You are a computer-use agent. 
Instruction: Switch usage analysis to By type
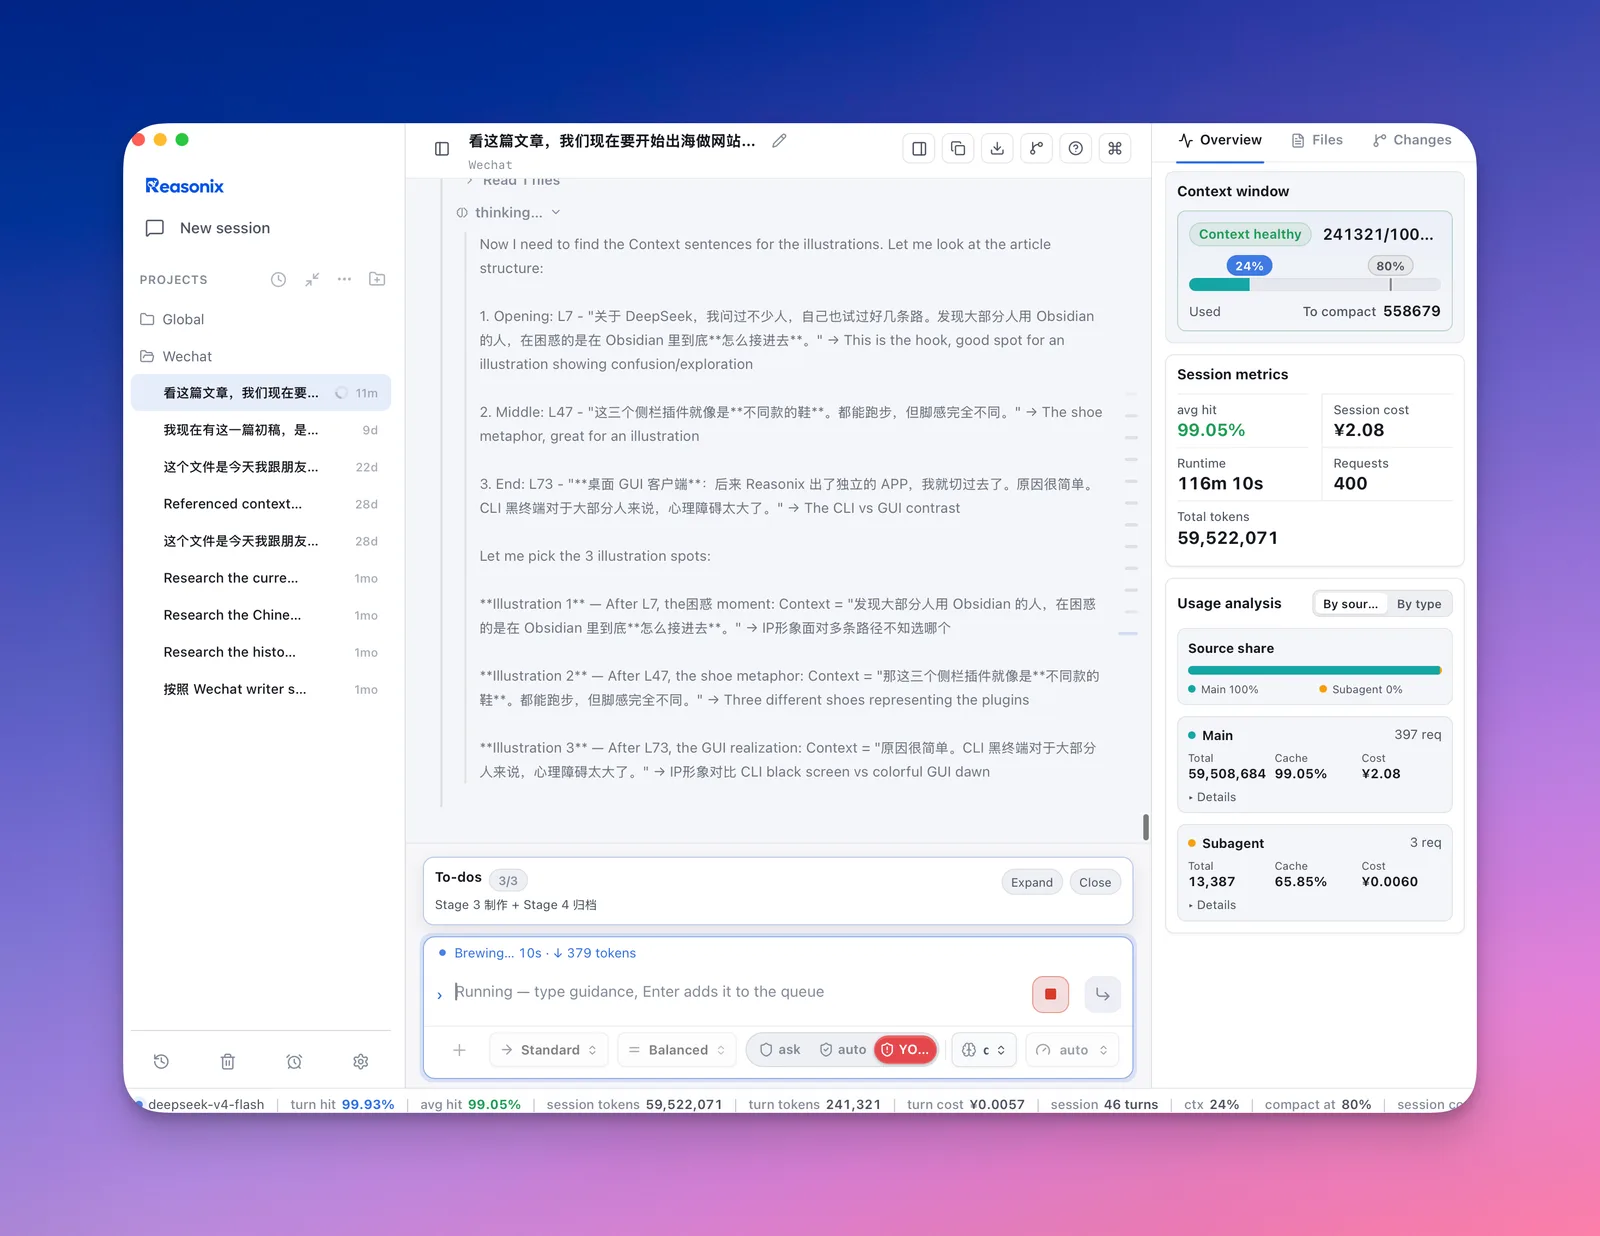tap(1419, 604)
